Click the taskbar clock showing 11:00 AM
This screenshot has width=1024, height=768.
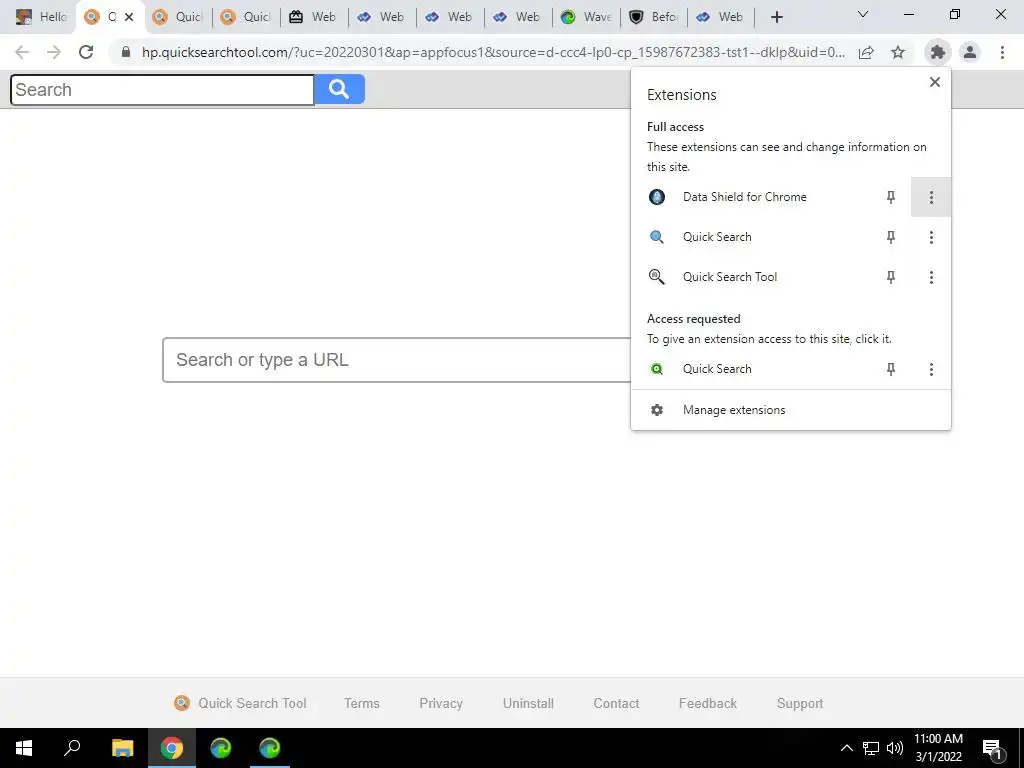[938, 748]
